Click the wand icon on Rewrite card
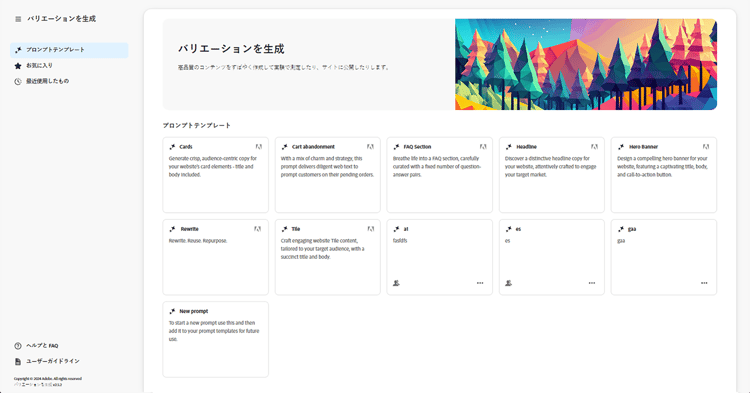 [x=173, y=229]
